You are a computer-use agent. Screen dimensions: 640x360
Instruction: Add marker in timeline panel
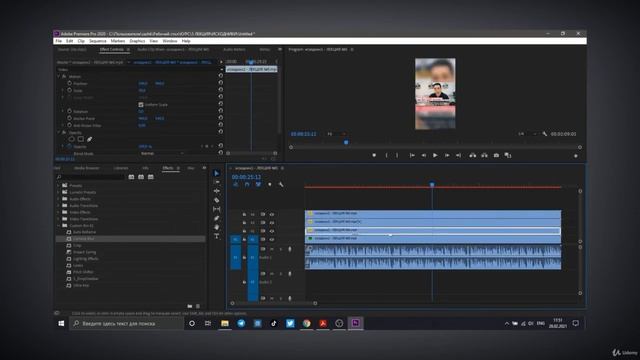pyautogui.click(x=269, y=184)
